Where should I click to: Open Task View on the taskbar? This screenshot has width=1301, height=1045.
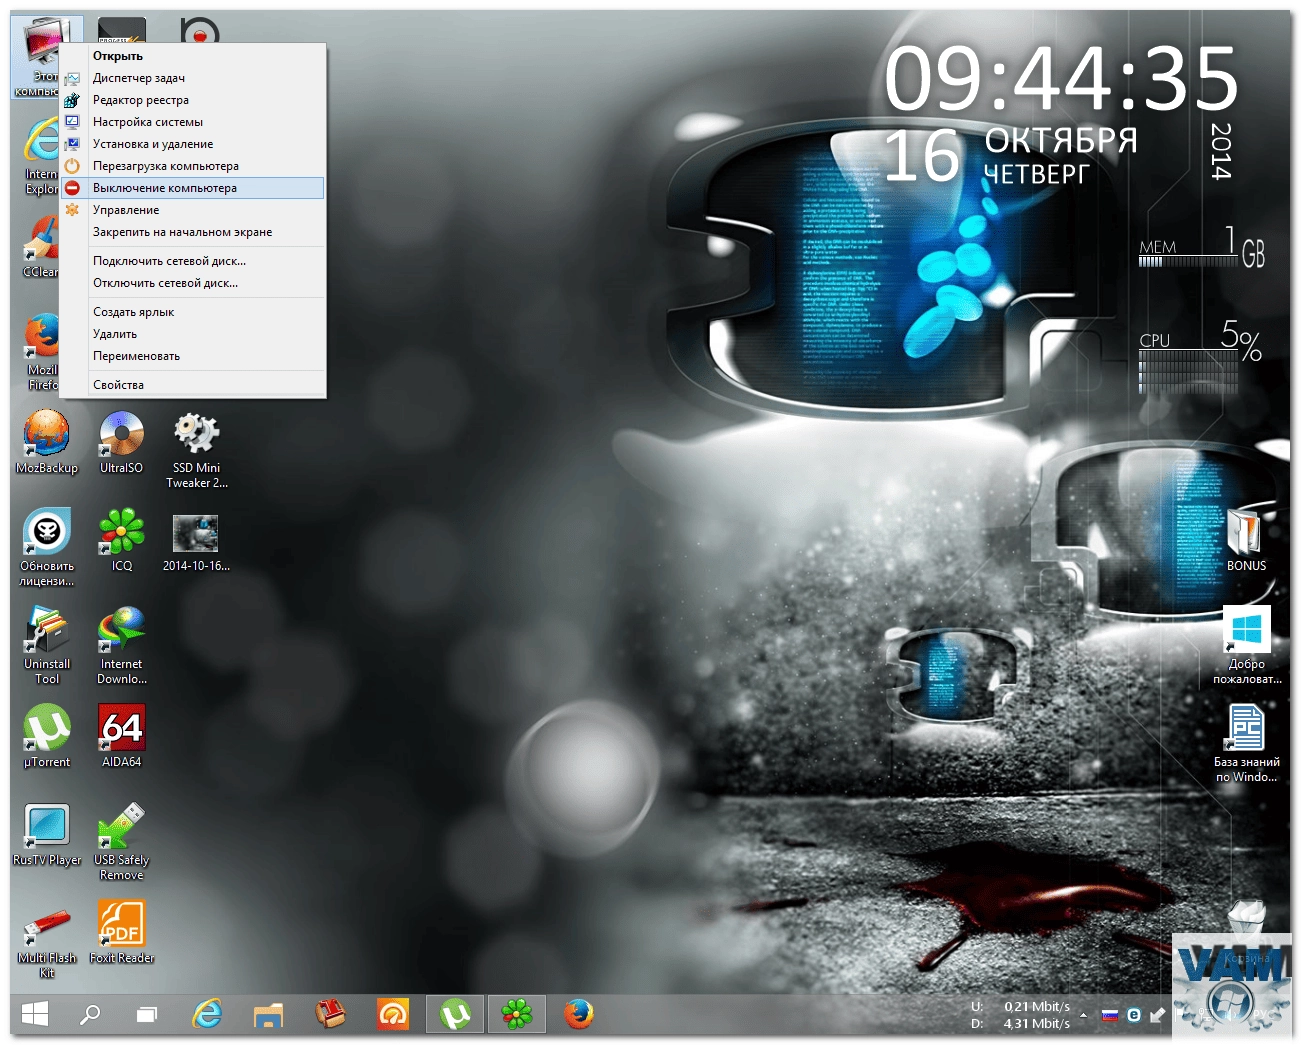click(x=147, y=1014)
